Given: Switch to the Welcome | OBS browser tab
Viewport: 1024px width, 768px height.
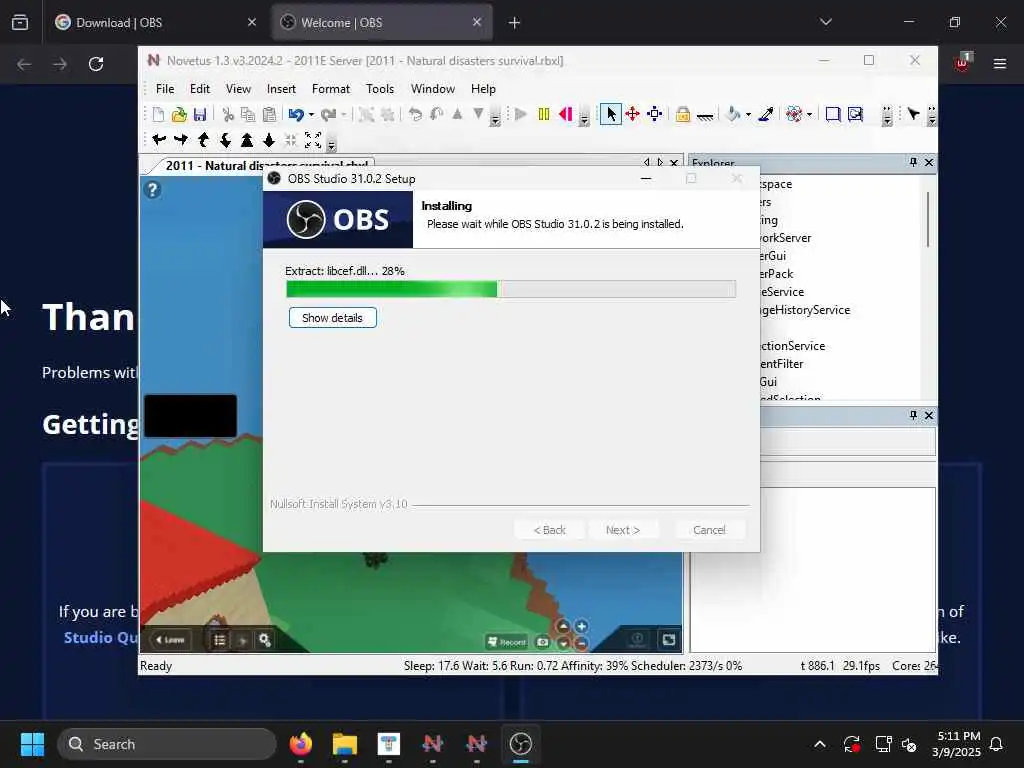Looking at the screenshot, I should tap(381, 22).
